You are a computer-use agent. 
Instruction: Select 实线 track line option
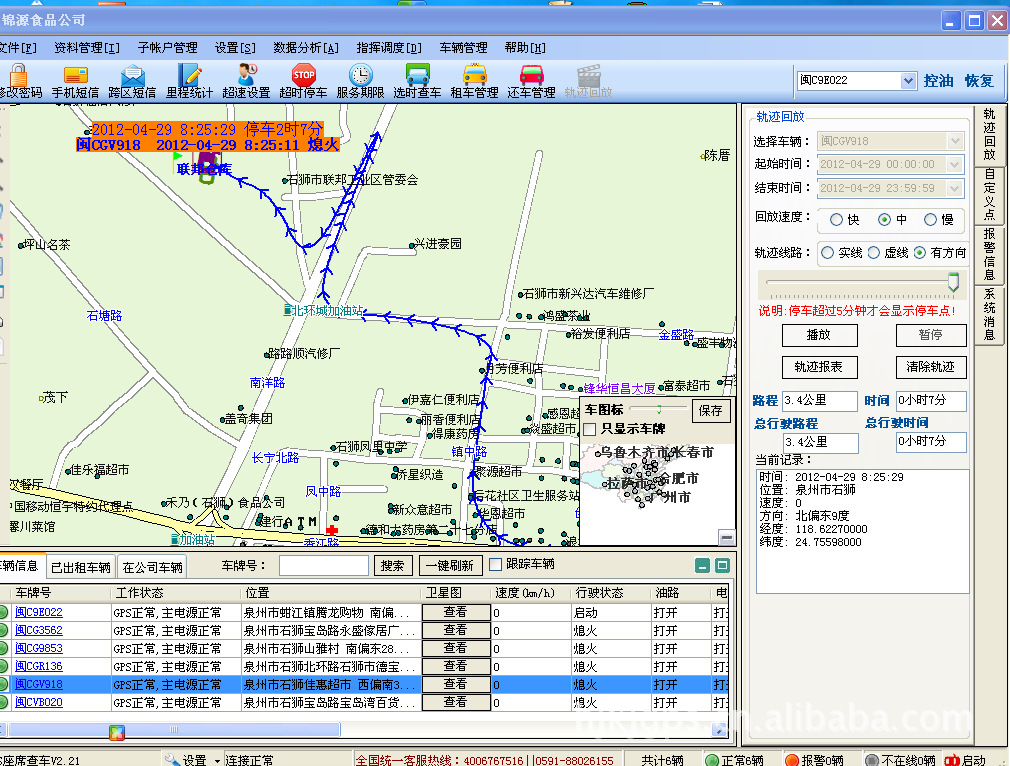click(x=828, y=253)
